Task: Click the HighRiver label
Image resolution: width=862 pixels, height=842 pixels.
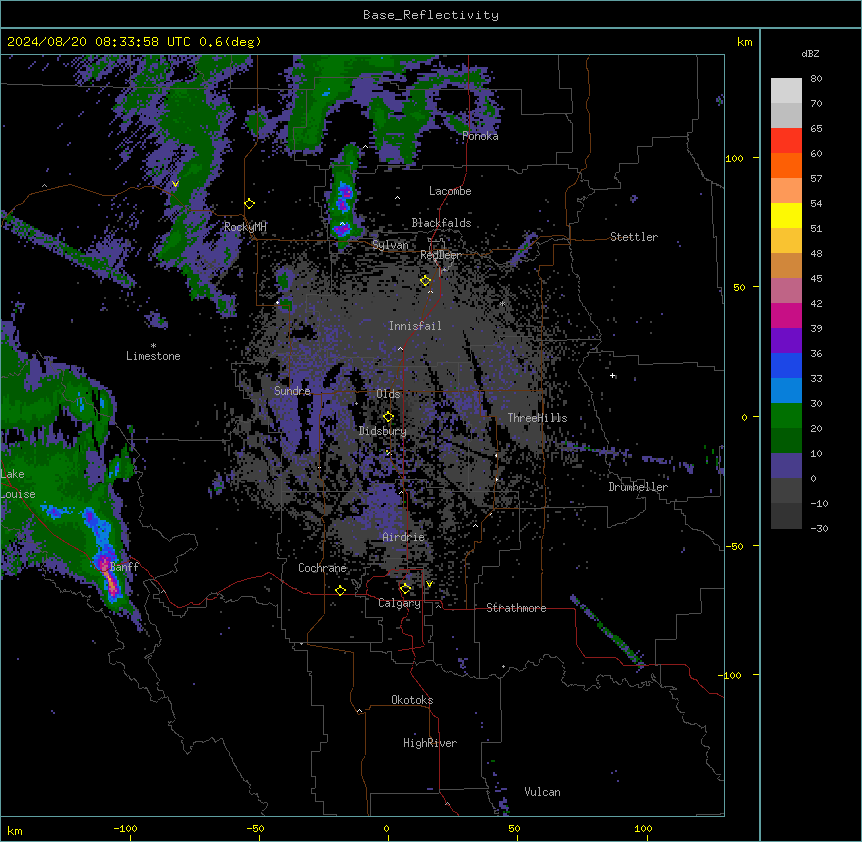Action: pyautogui.click(x=430, y=743)
